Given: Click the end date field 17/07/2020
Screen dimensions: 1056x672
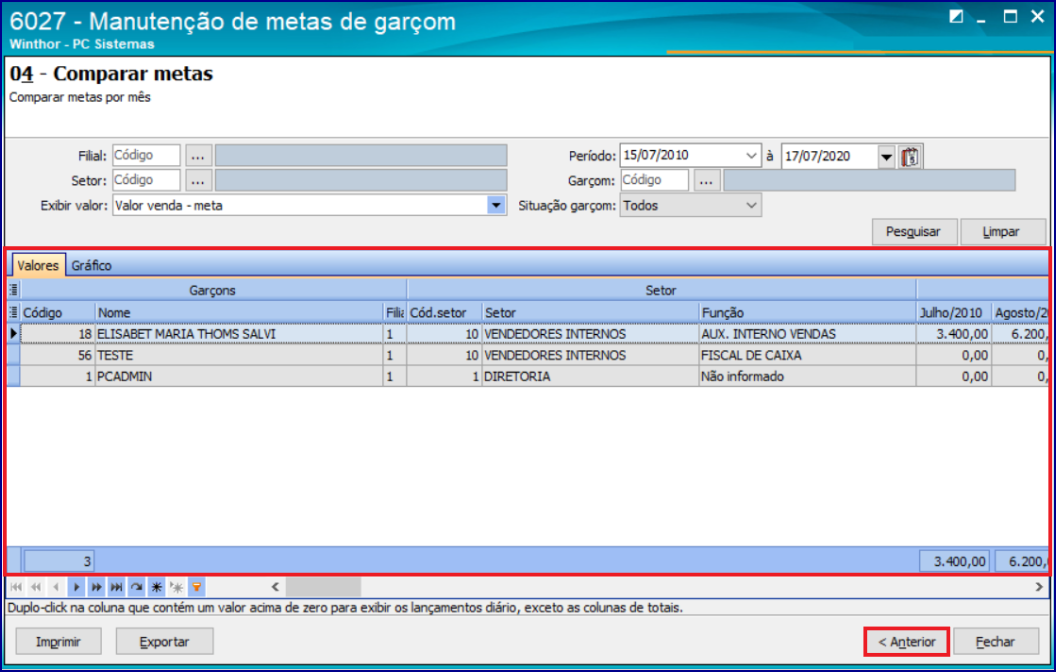Looking at the screenshot, I should 830,157.
